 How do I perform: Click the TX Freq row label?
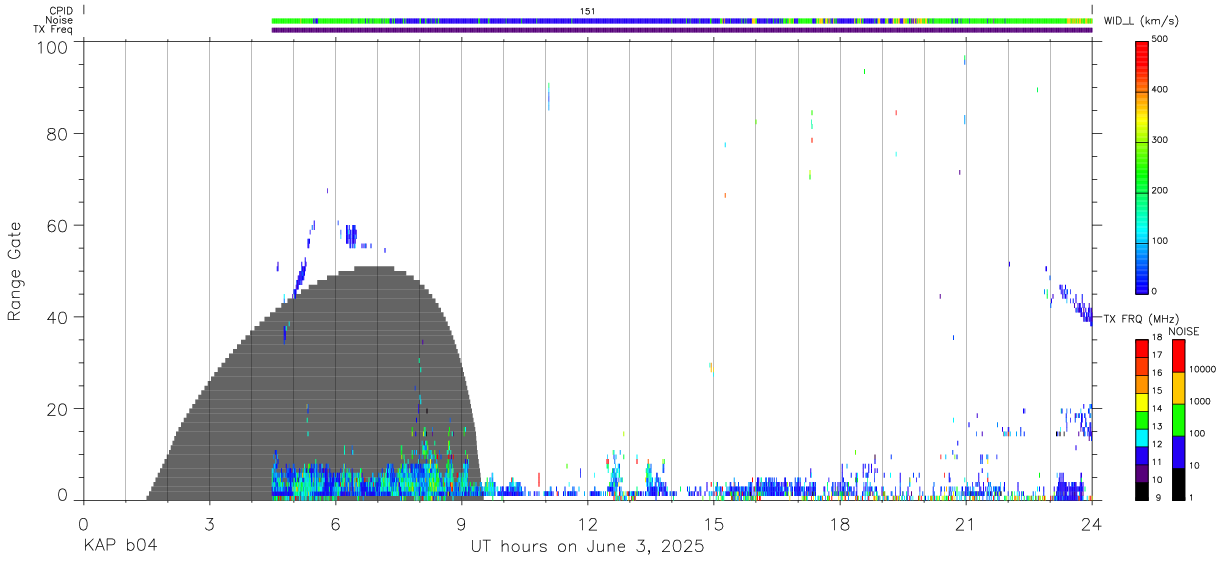[x=54, y=30]
